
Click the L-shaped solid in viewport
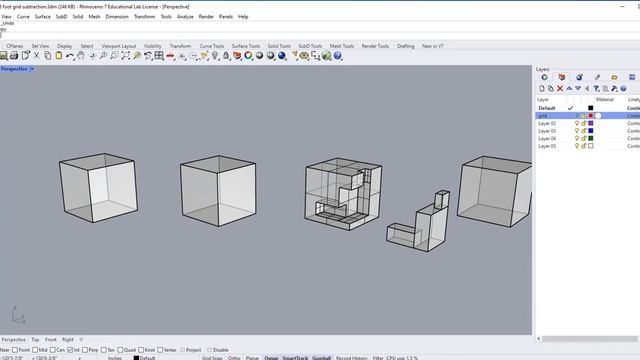[x=418, y=222]
